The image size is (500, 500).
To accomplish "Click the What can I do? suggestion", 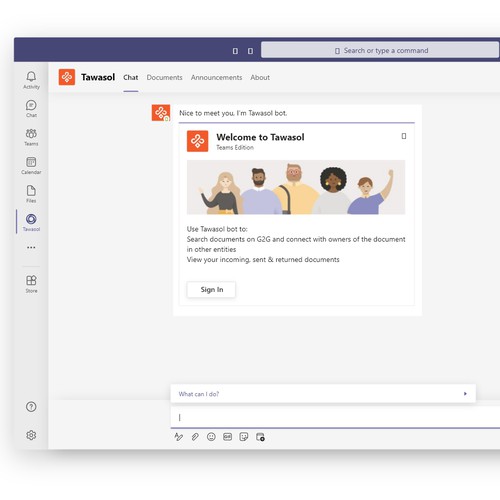I will (199, 394).
